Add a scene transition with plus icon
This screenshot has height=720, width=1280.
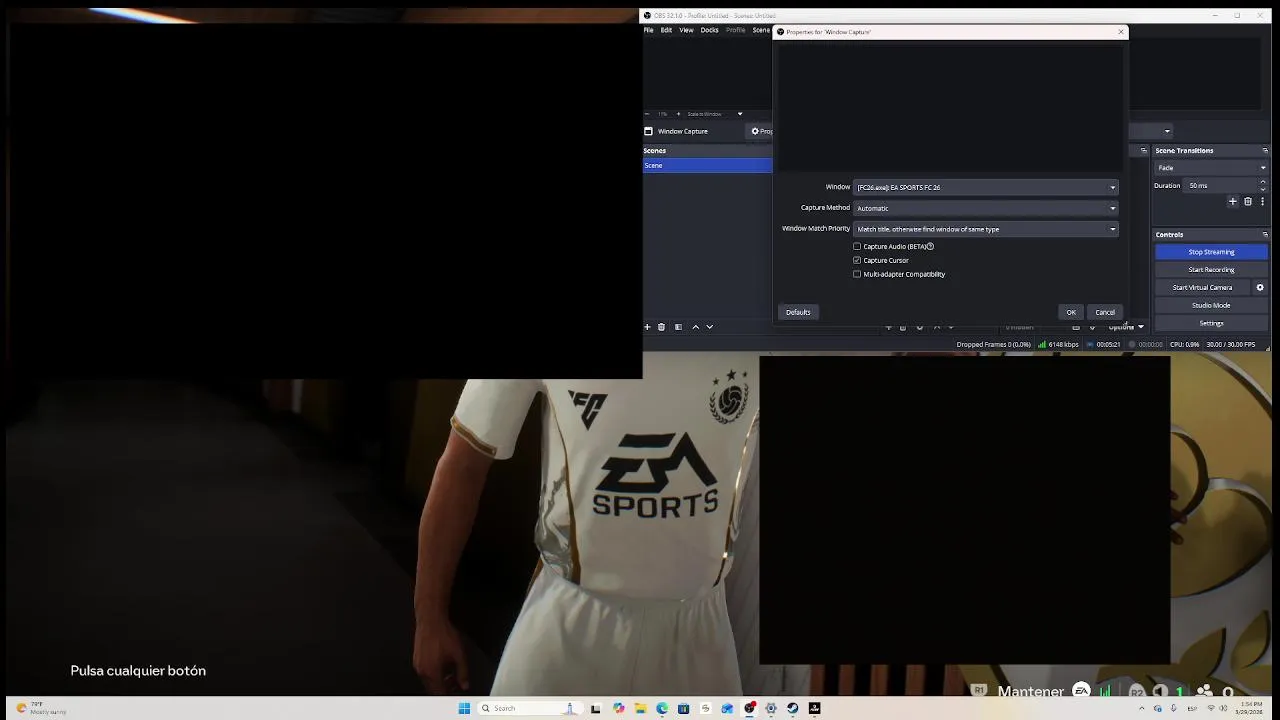1232,202
